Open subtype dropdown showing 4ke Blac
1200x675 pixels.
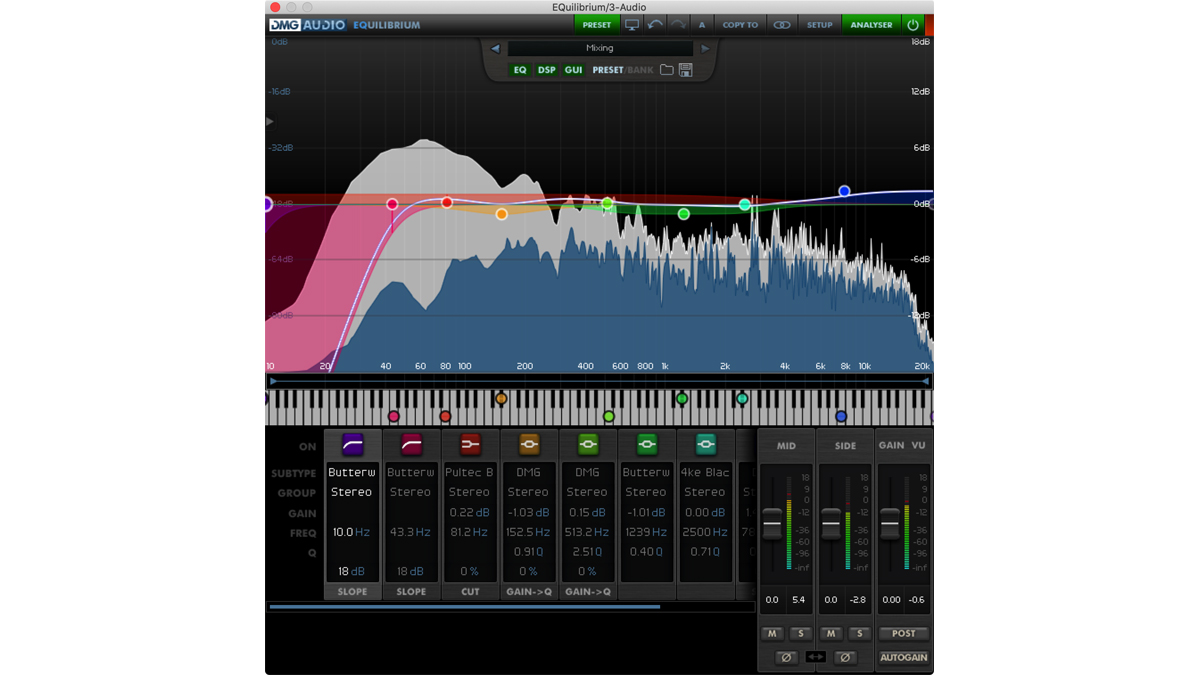pos(705,472)
